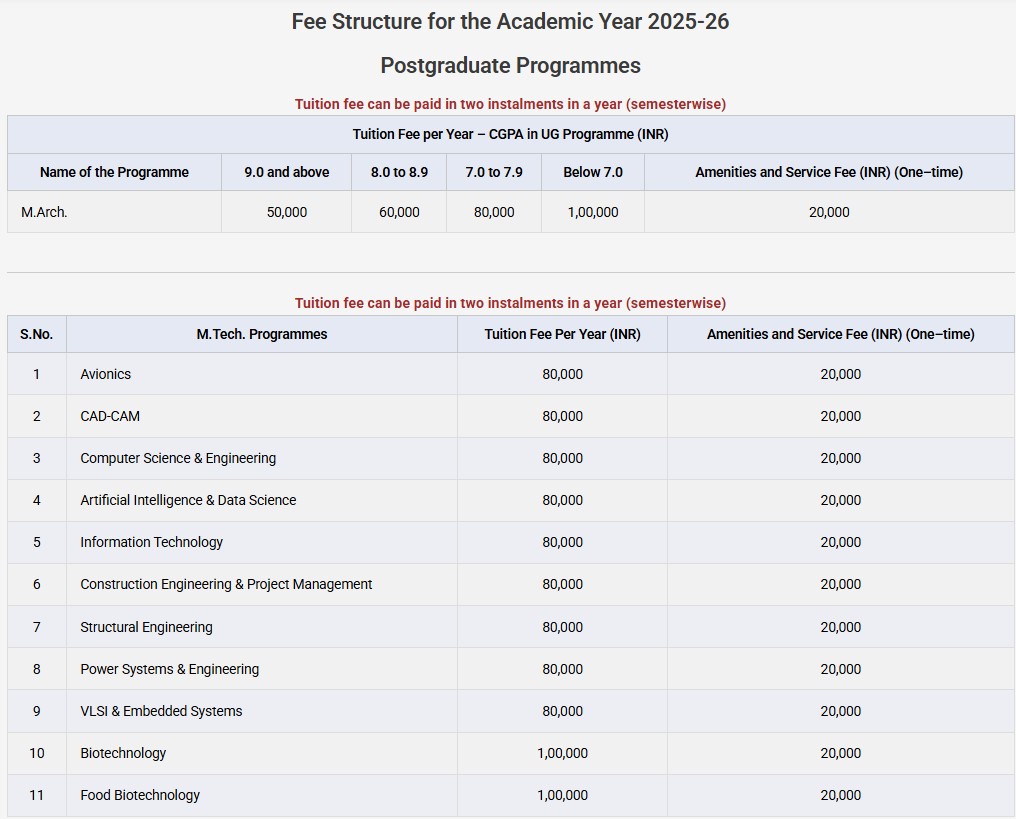The width and height of the screenshot is (1016, 819).
Task: Click Artificial Intelligence & Data Science entry
Action: tap(188, 500)
